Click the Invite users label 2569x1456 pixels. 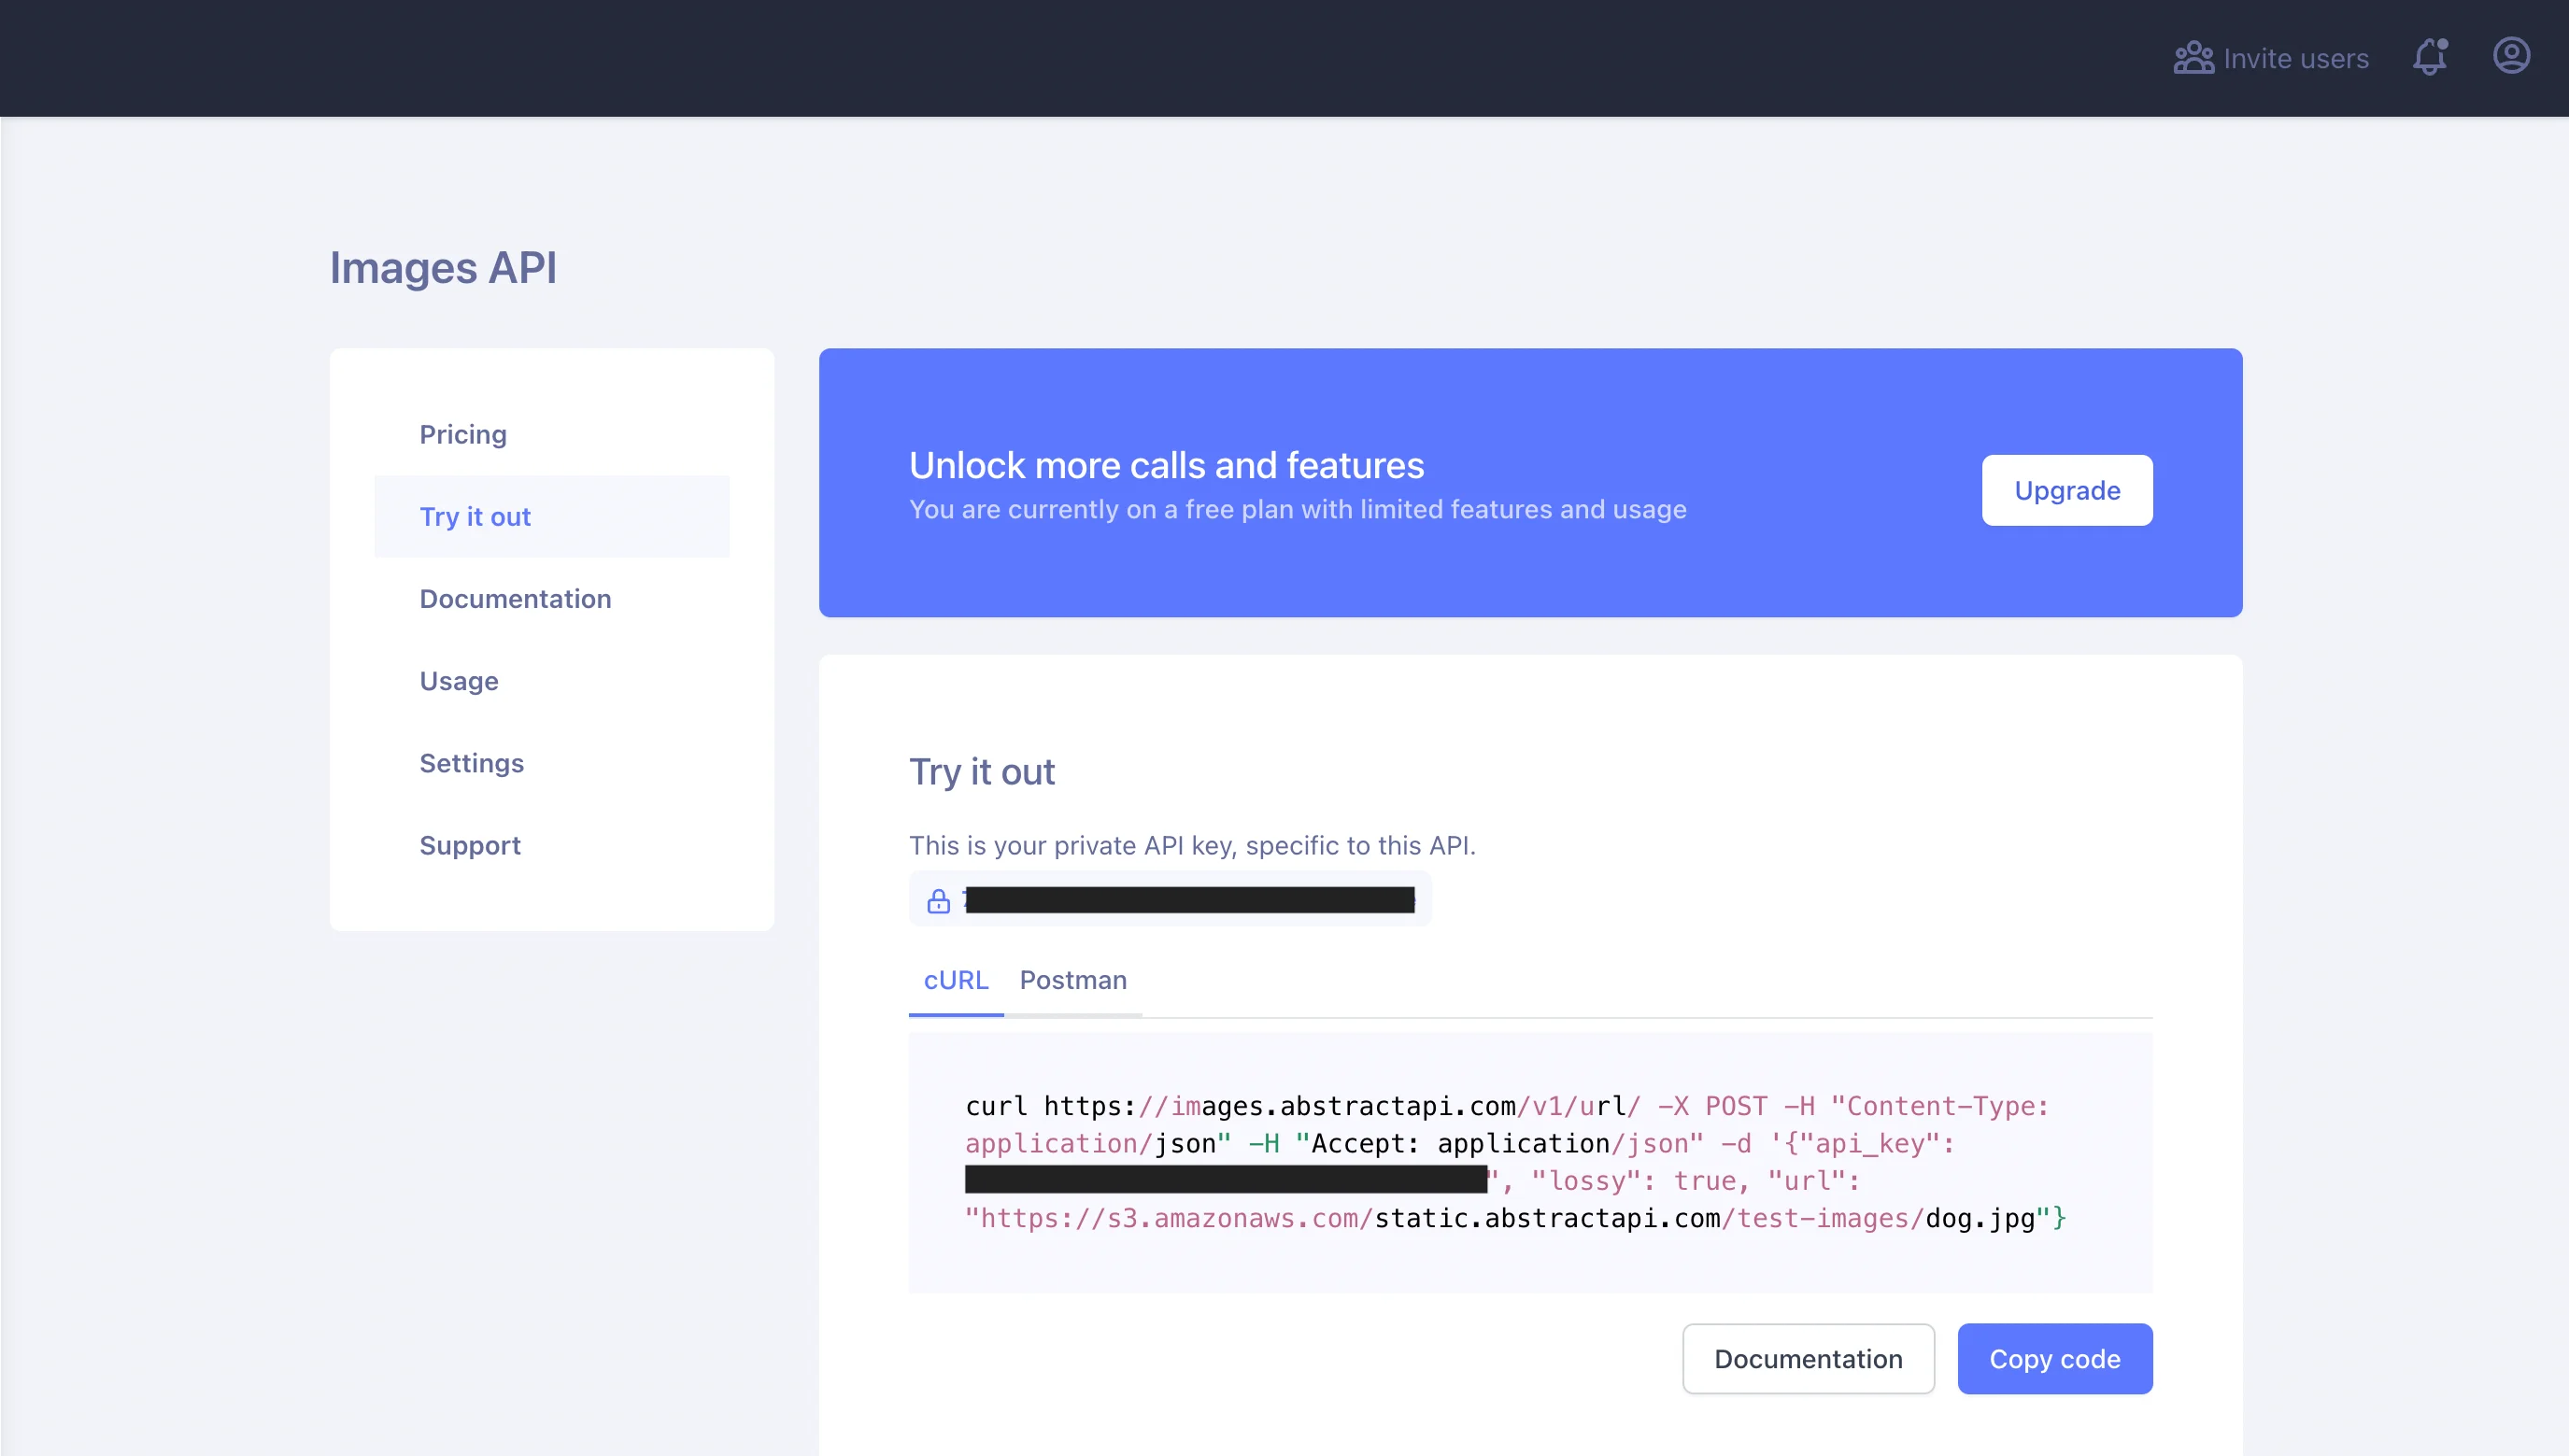[2295, 57]
